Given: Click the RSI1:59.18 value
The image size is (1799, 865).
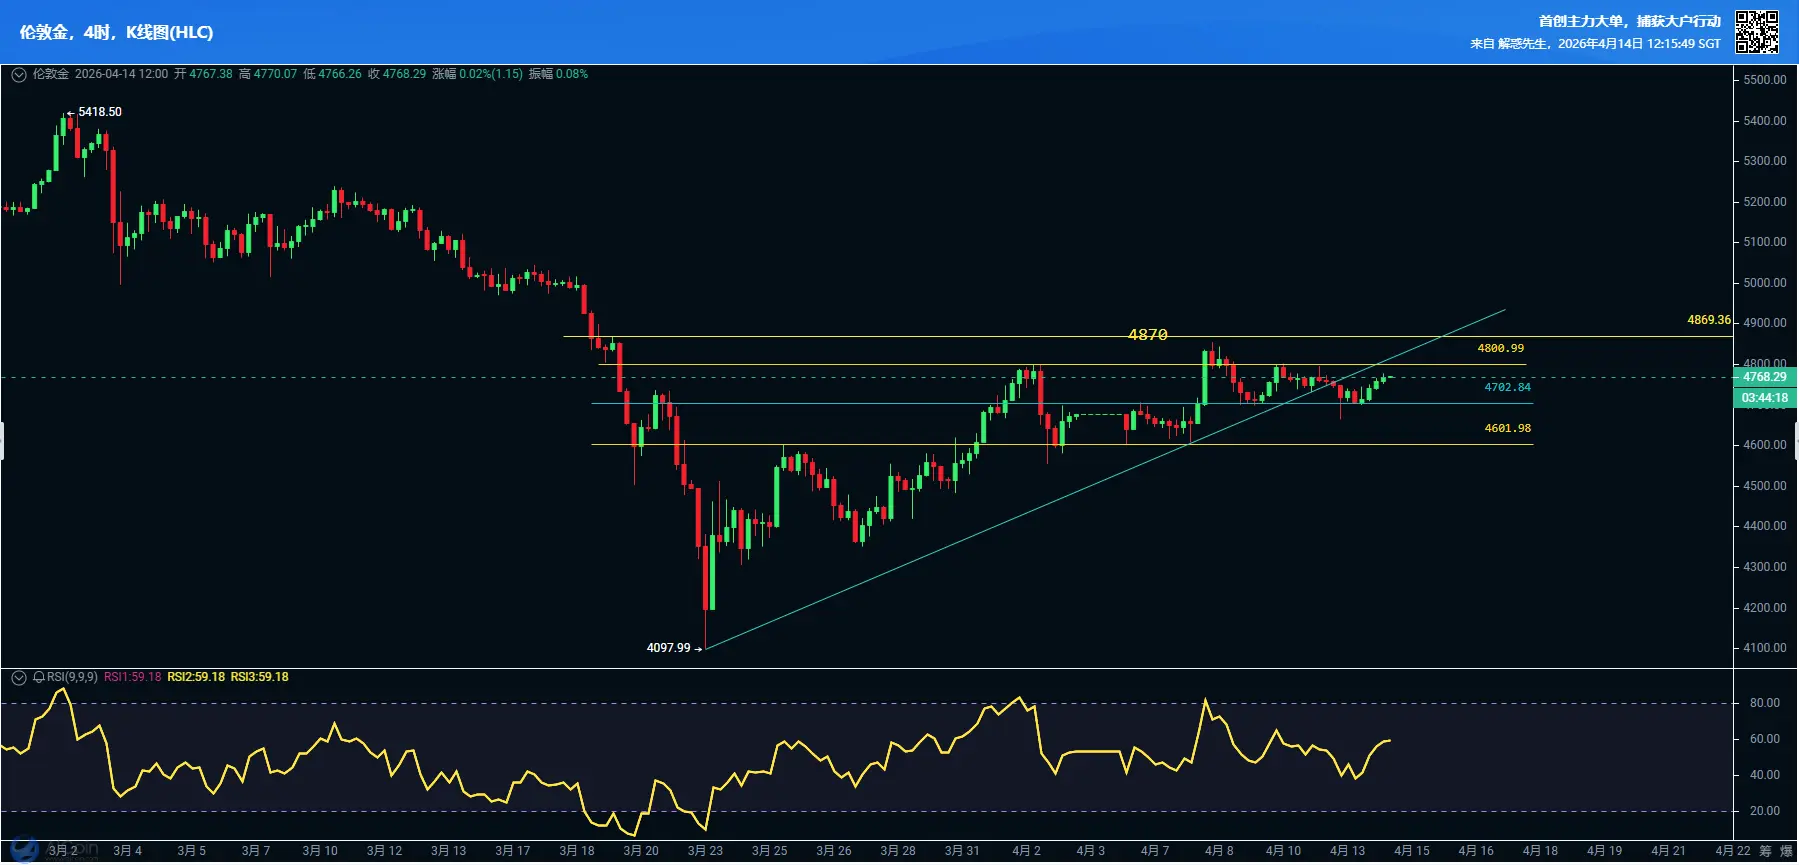Looking at the screenshot, I should pyautogui.click(x=132, y=677).
